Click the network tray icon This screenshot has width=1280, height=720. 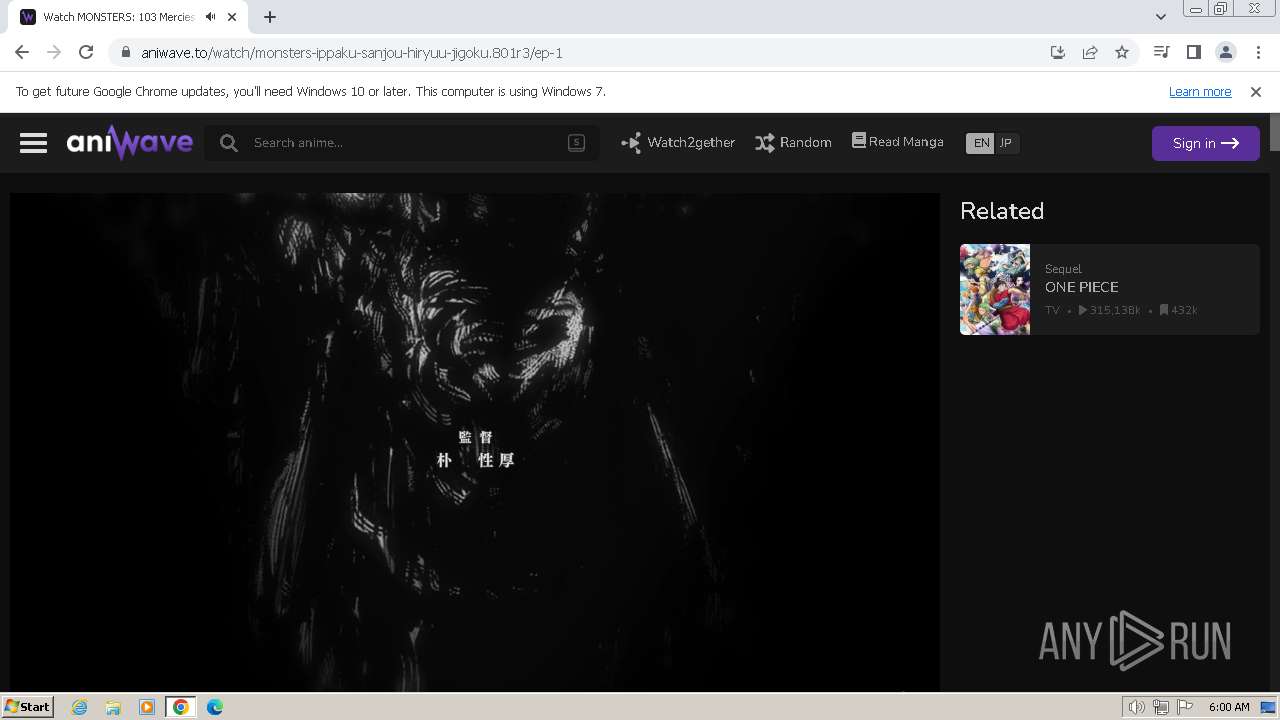(1161, 707)
